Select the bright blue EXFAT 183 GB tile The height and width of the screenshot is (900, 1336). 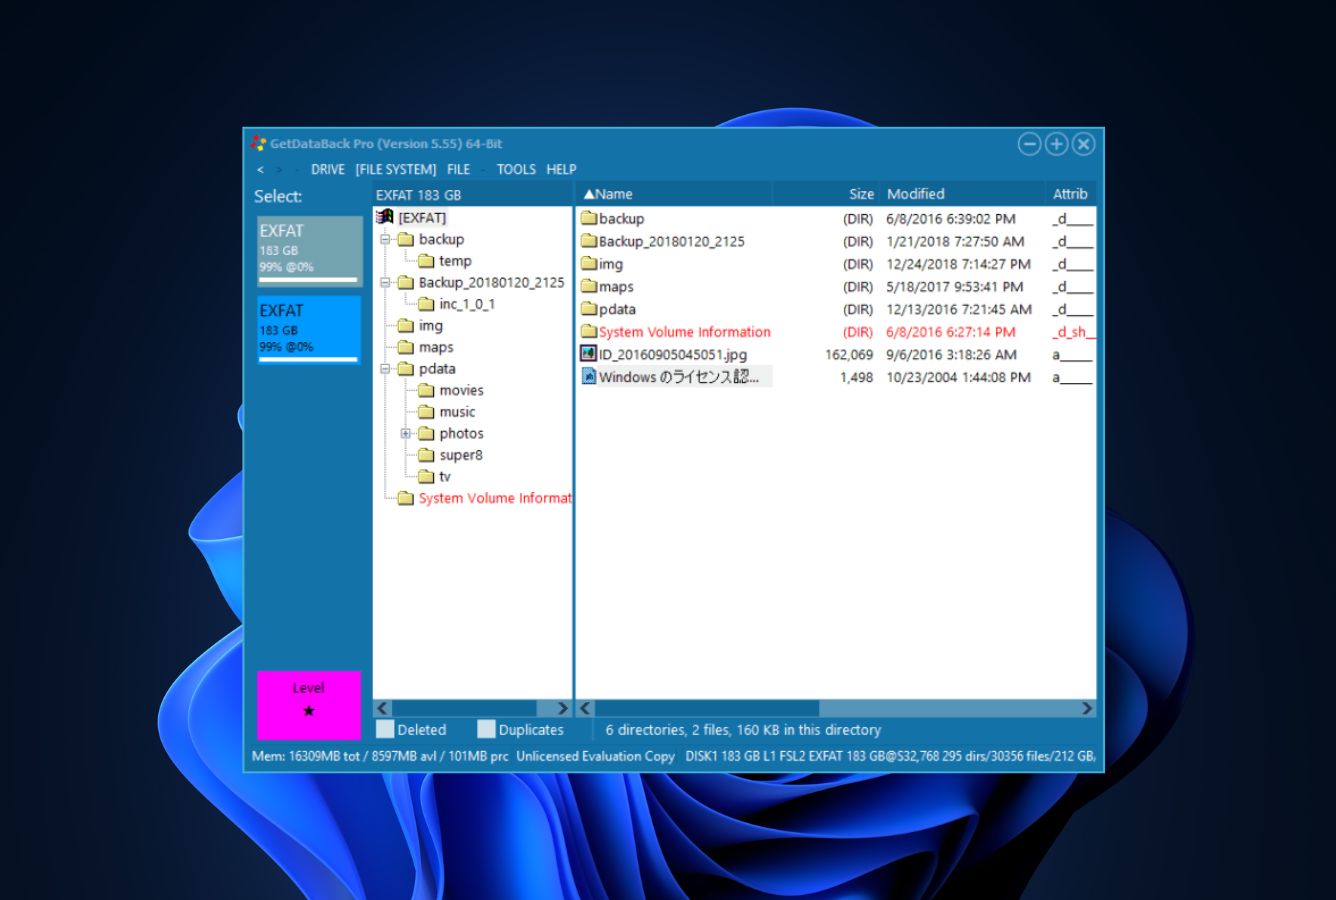309,329
